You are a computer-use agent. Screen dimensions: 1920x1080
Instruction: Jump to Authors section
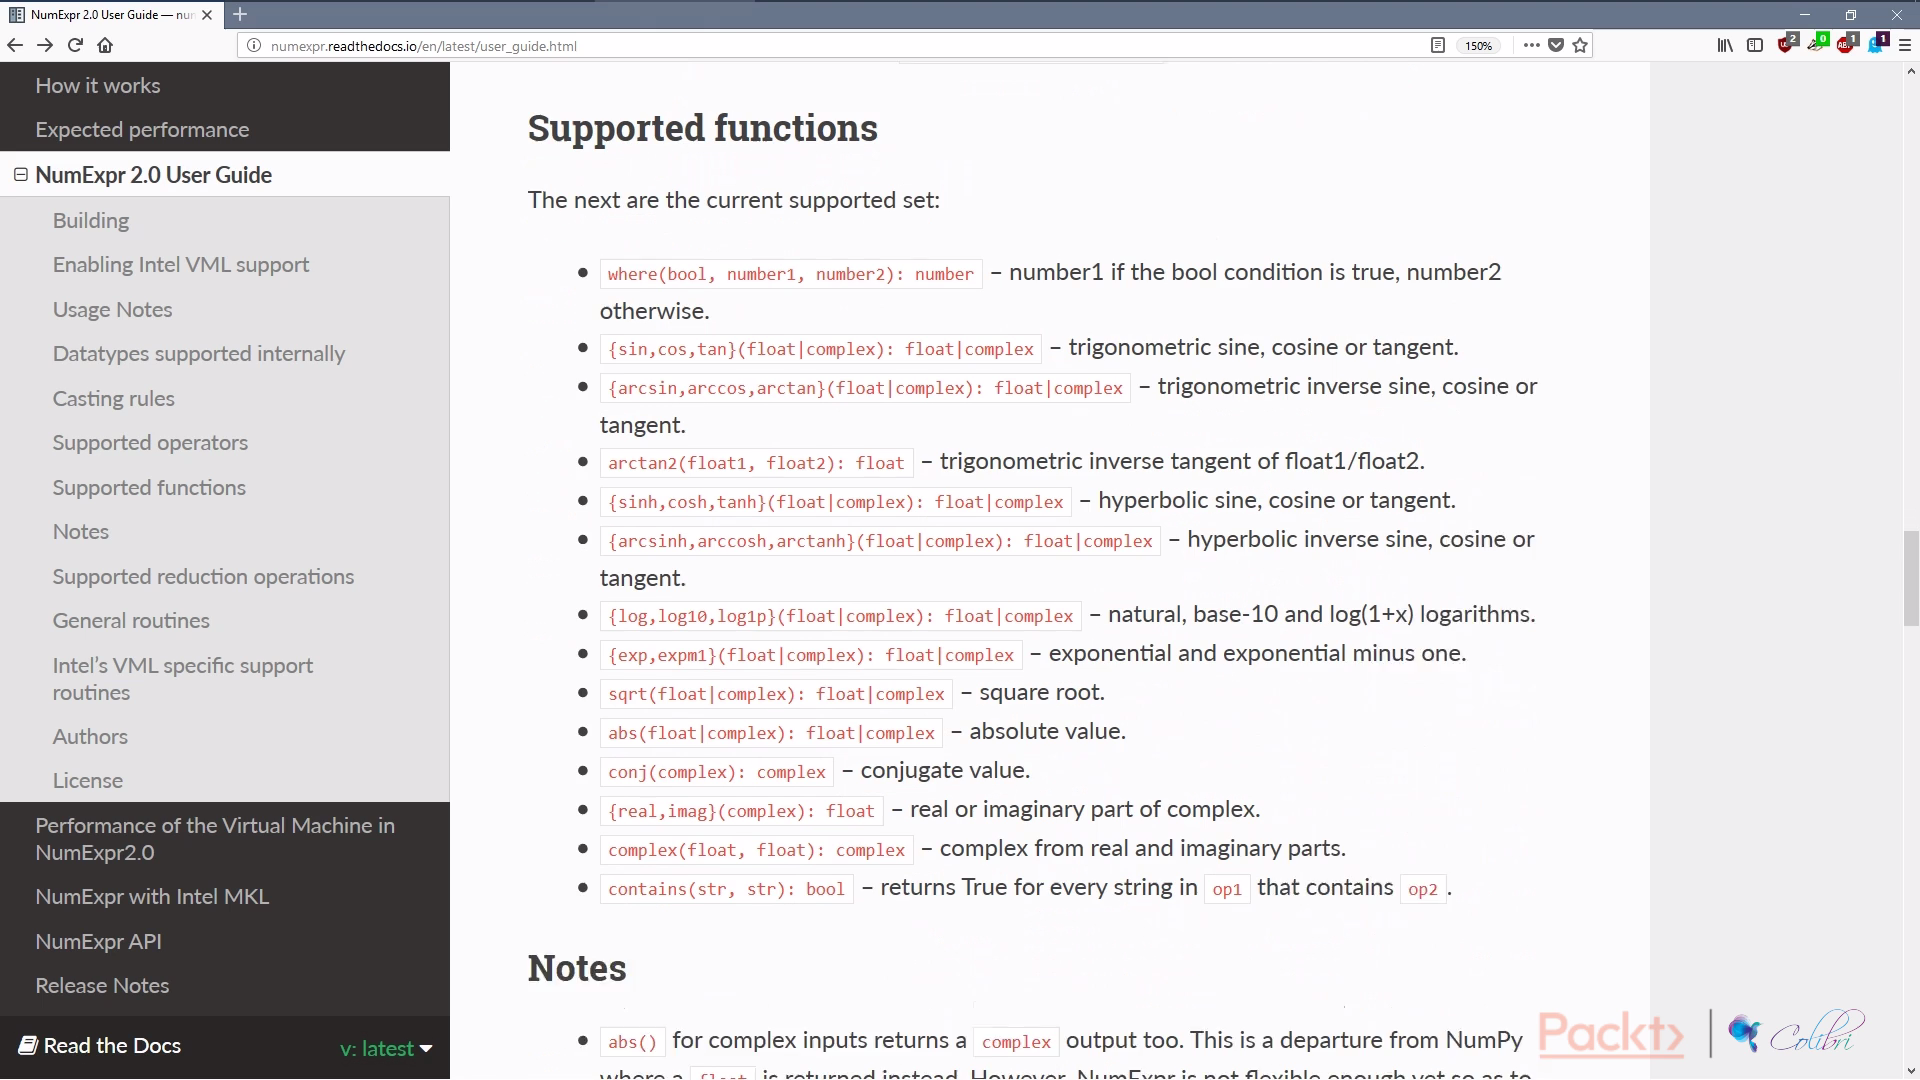(x=90, y=737)
